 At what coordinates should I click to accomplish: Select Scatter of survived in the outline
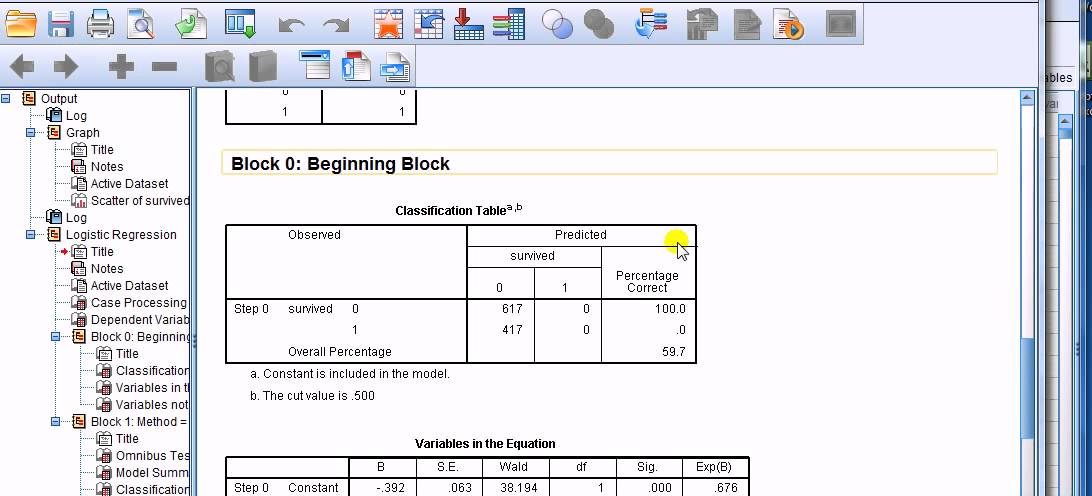point(140,201)
